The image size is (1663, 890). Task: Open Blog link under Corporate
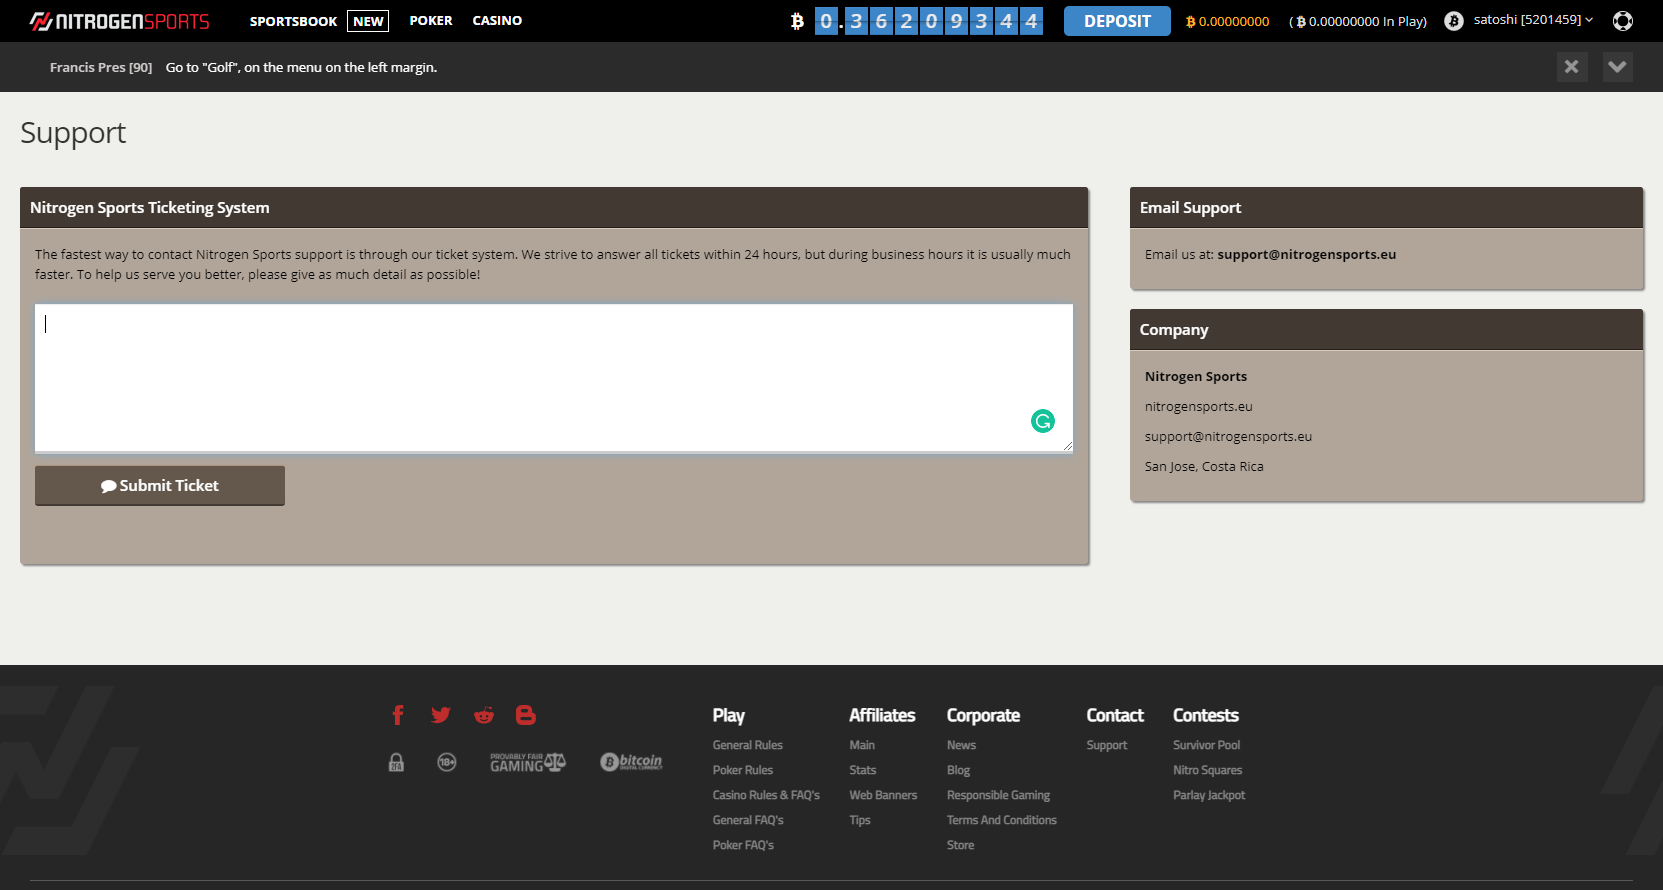pyautogui.click(x=958, y=770)
